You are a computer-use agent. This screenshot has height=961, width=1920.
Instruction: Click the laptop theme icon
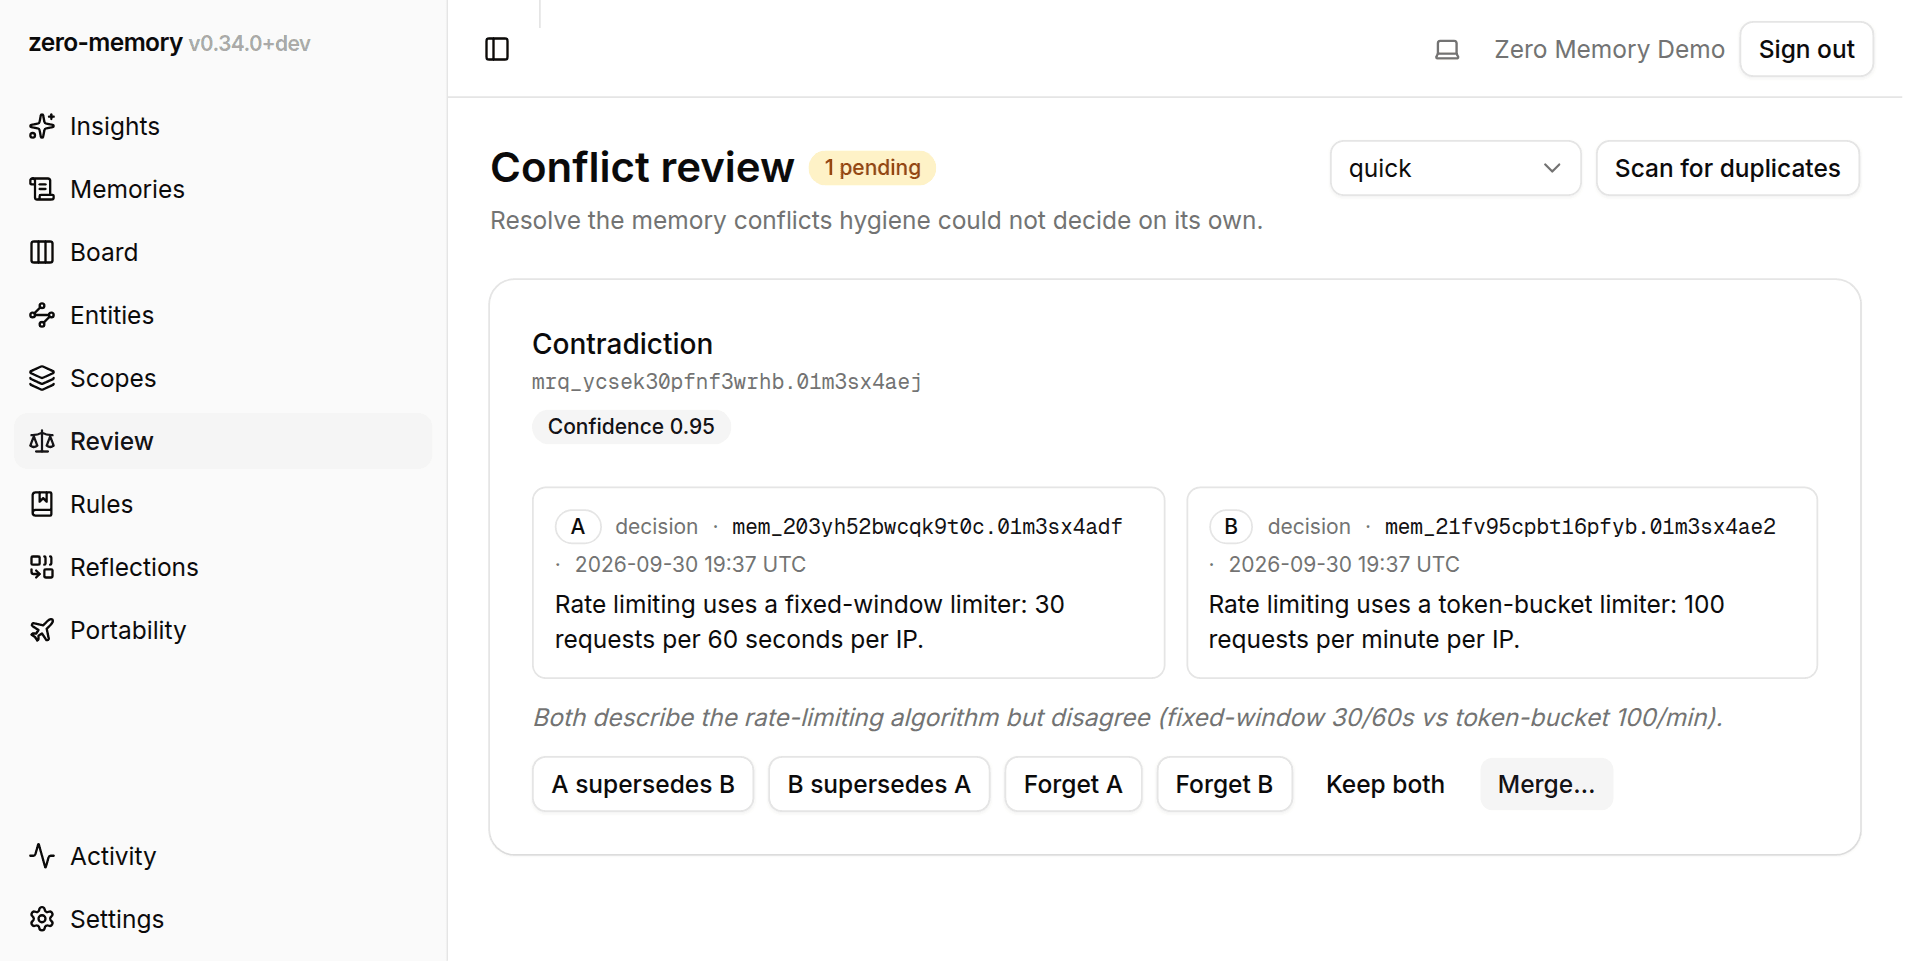tap(1447, 49)
